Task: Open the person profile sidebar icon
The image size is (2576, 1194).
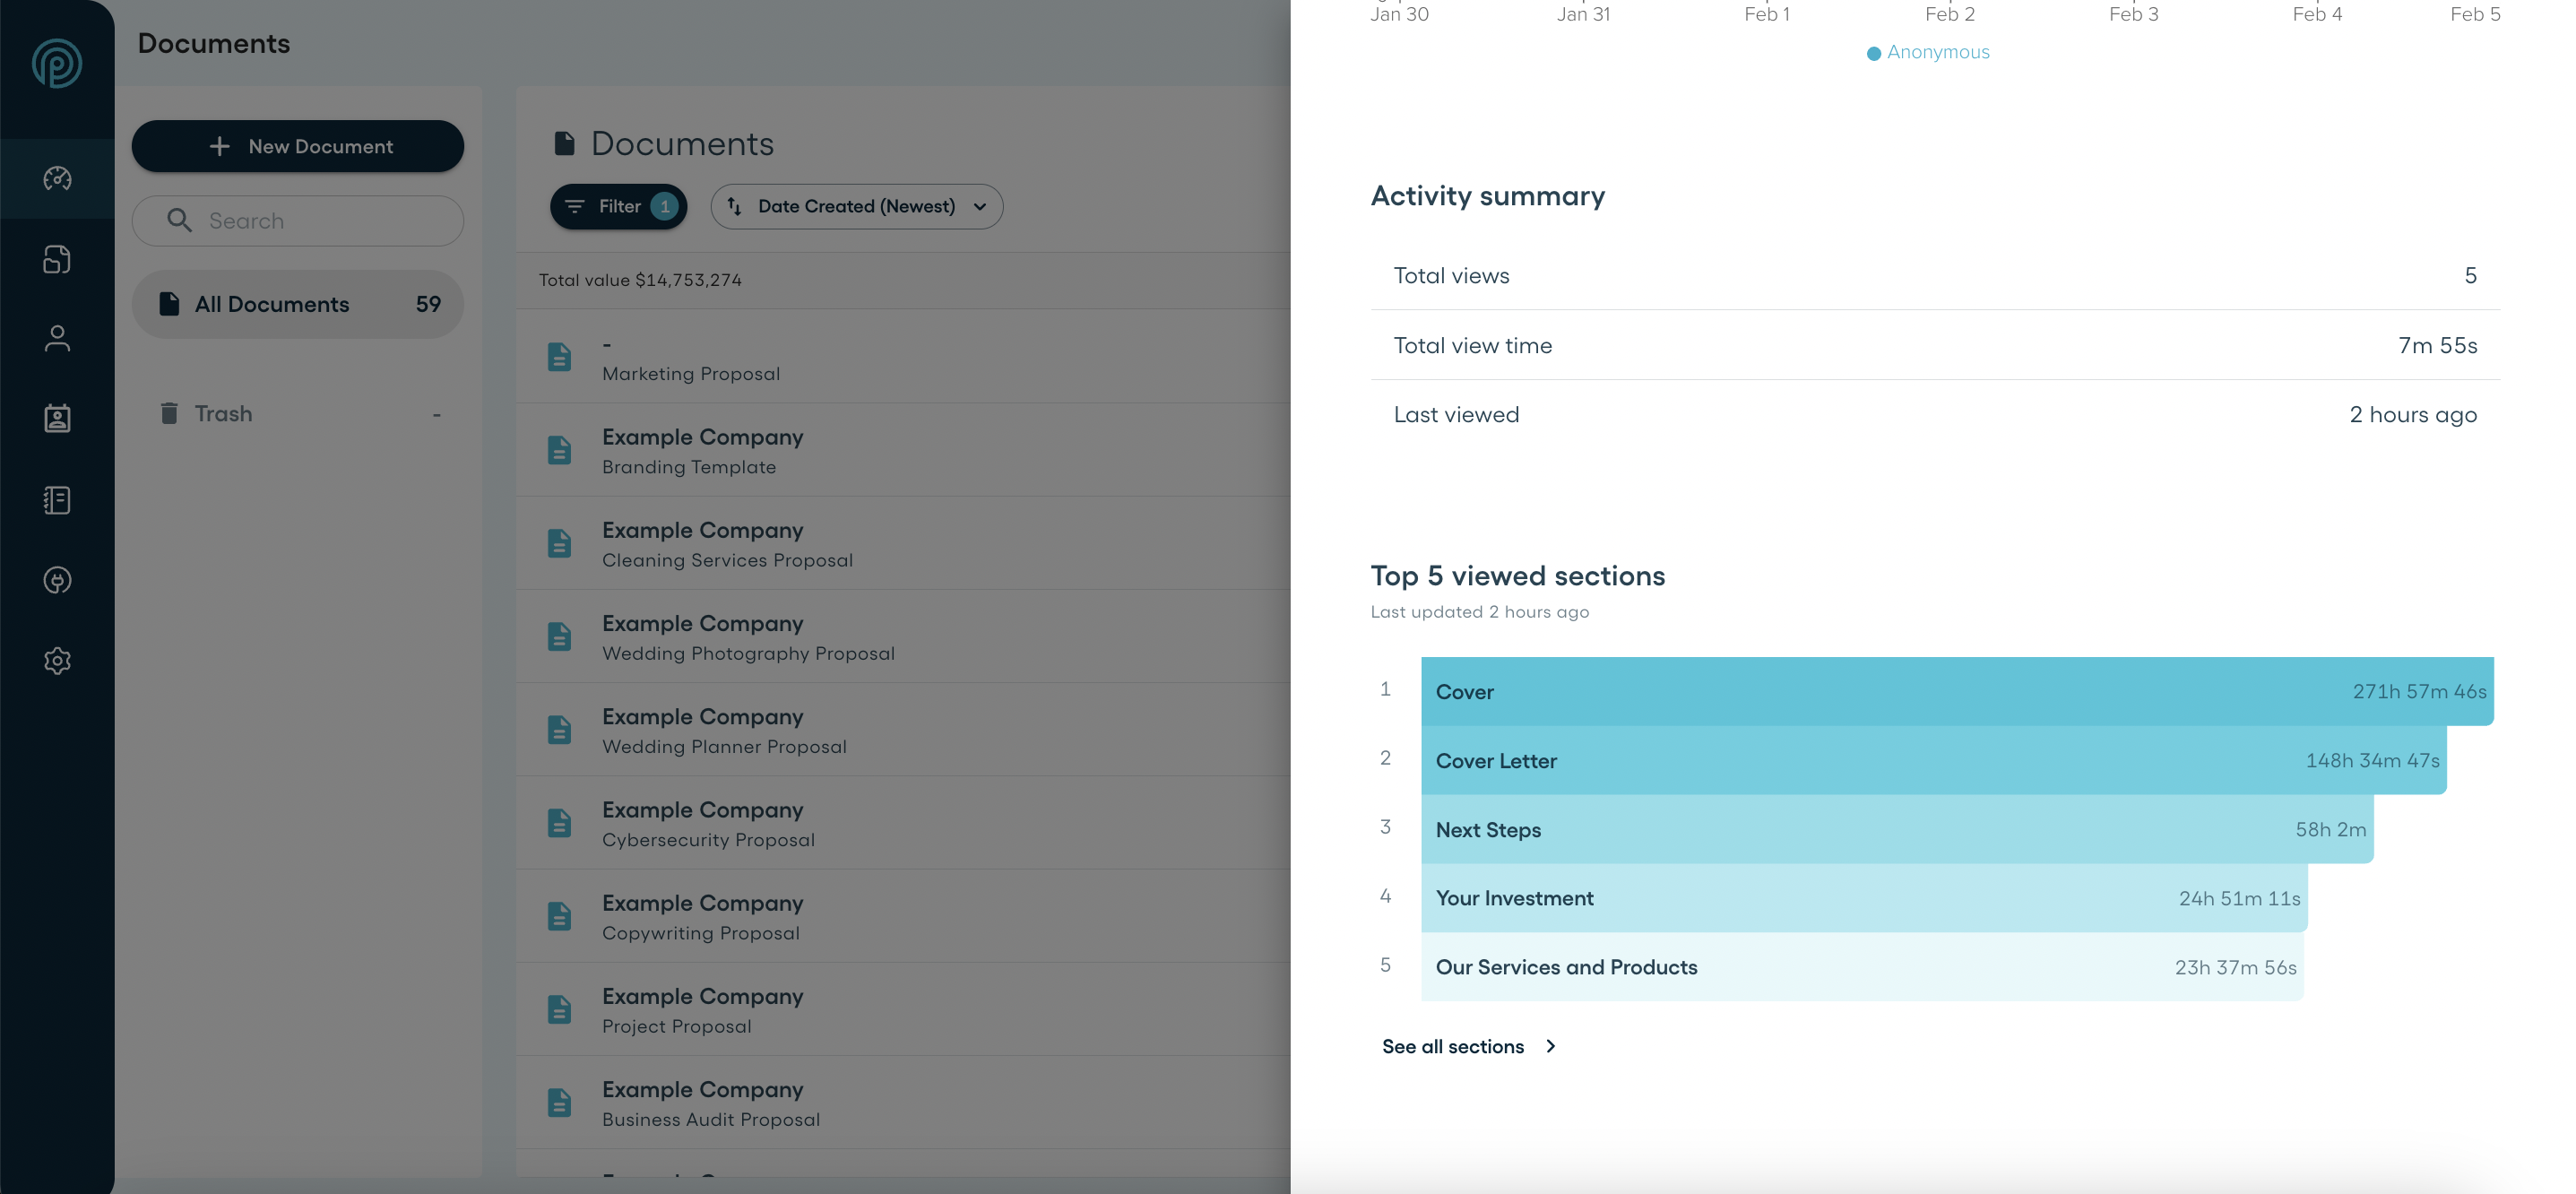Action: [x=57, y=339]
